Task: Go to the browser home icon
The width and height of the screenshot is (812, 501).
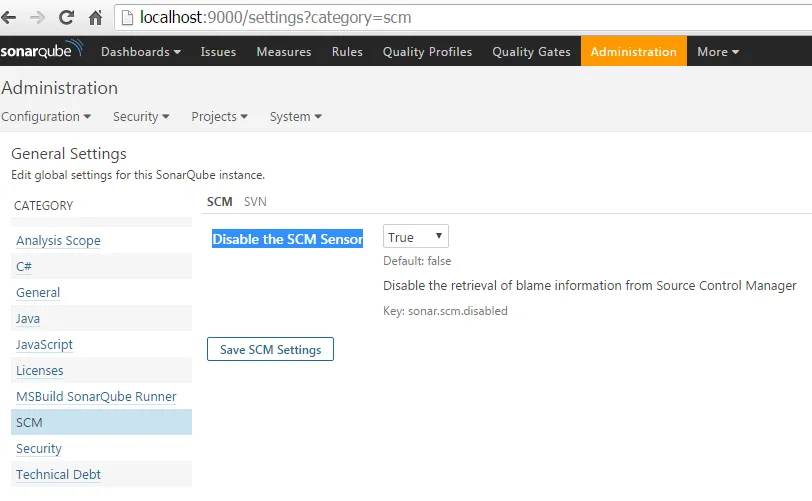Action: (95, 18)
